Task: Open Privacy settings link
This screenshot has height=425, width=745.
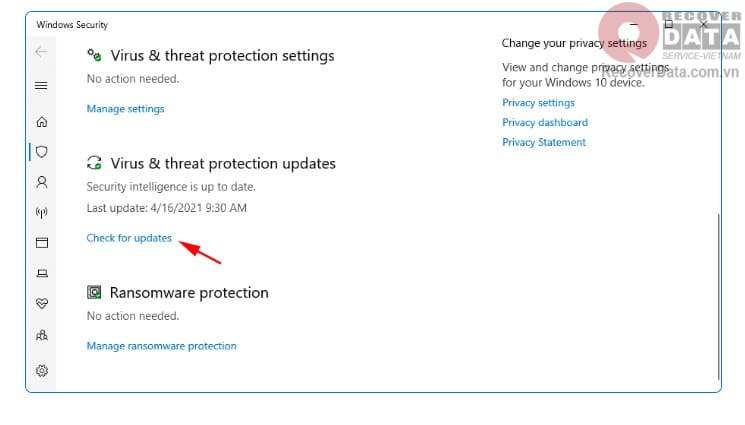Action: click(538, 103)
